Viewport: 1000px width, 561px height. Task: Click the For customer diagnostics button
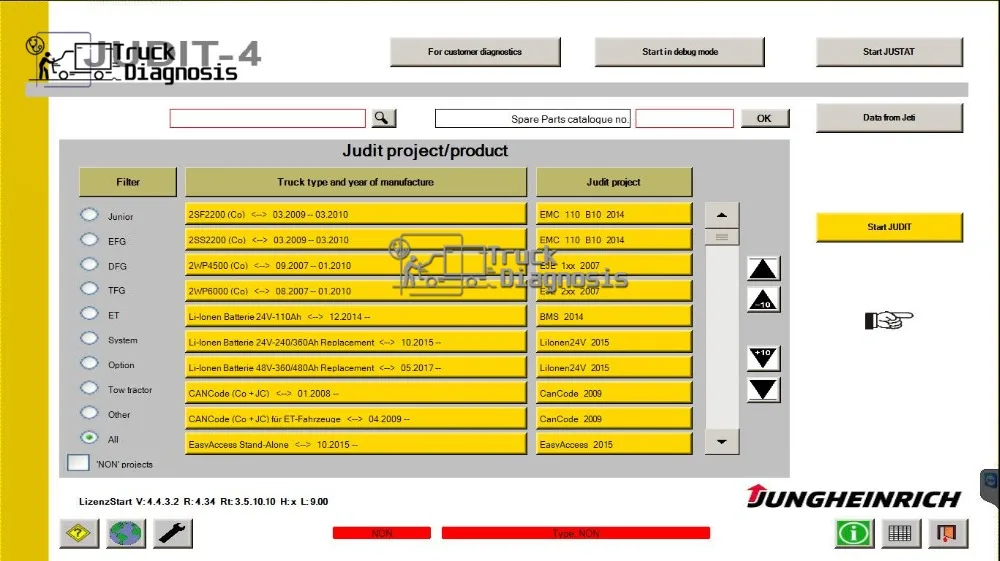coord(475,52)
